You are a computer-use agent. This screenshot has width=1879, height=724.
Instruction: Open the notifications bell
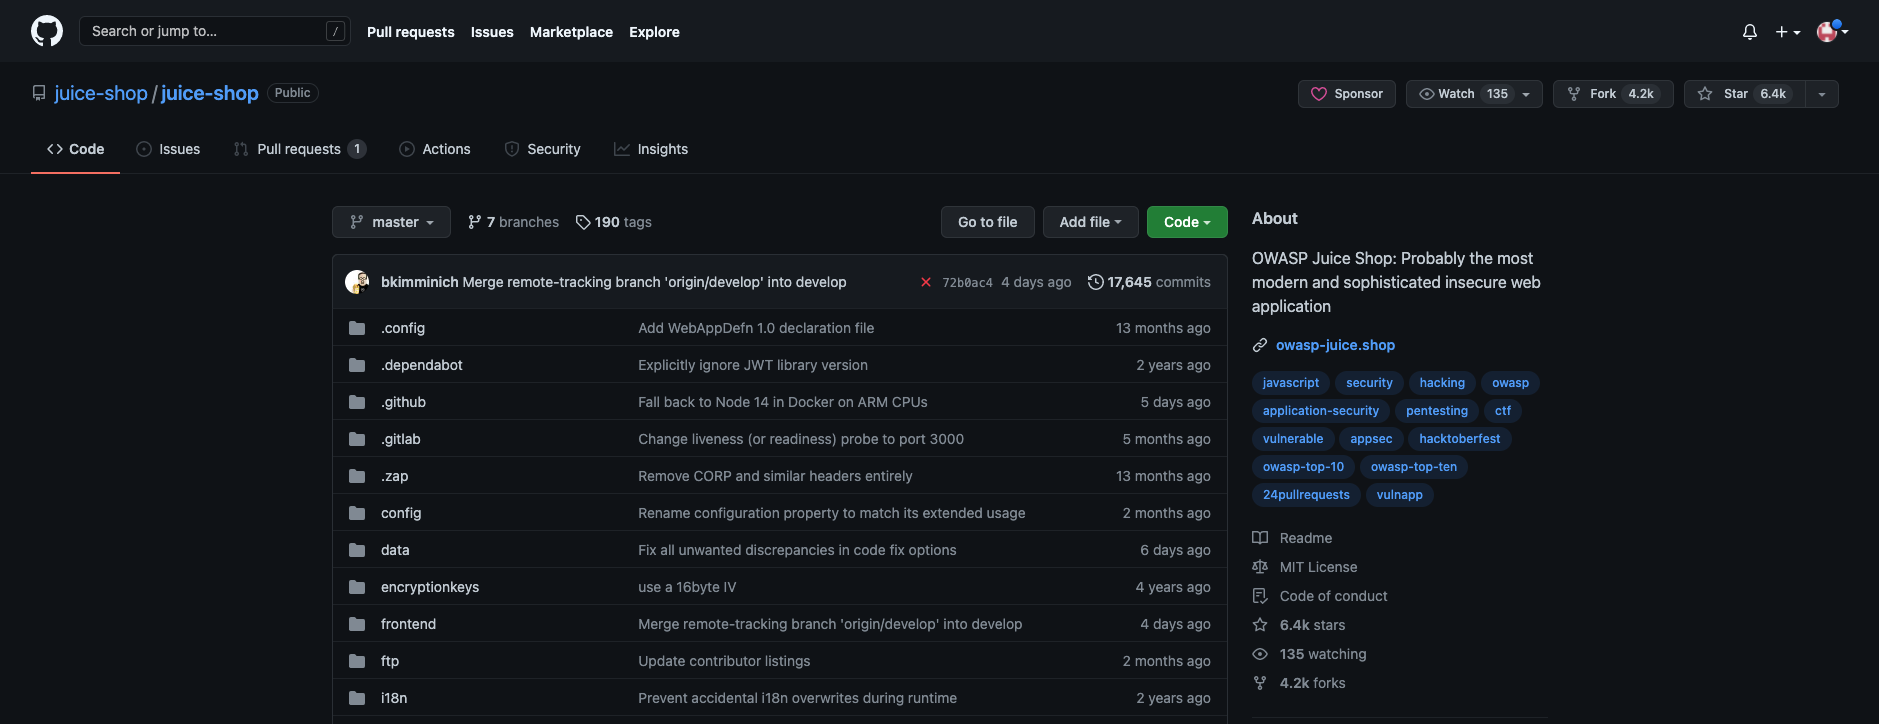(x=1749, y=32)
